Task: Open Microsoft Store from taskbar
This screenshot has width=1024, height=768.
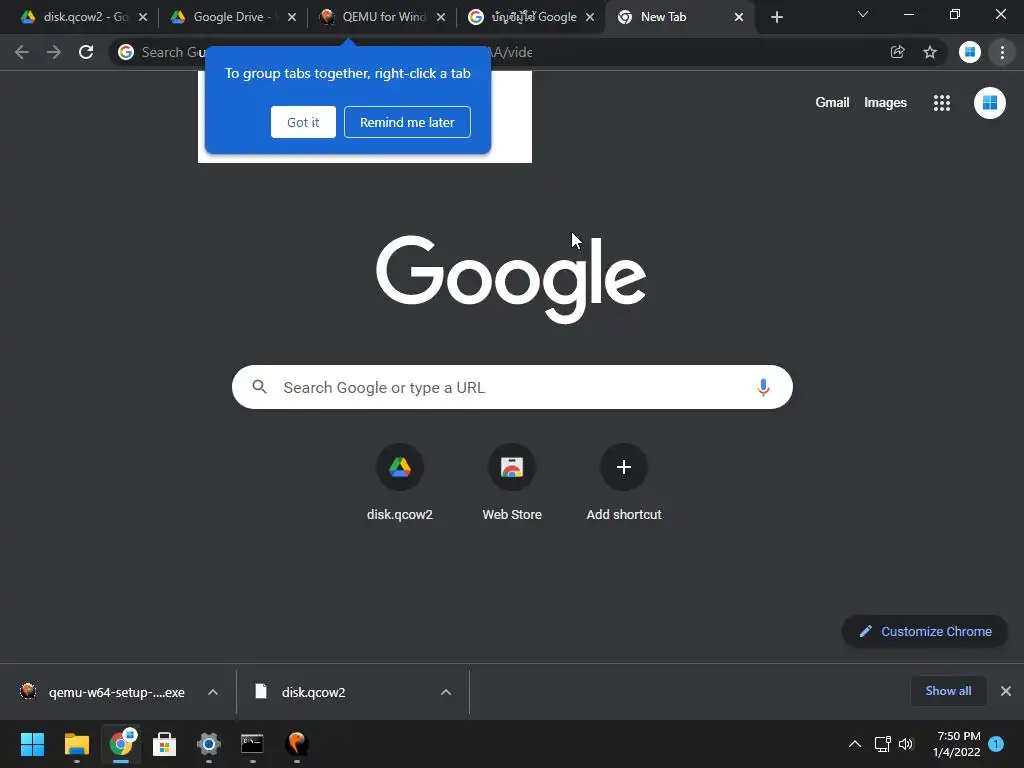Action: [165, 744]
